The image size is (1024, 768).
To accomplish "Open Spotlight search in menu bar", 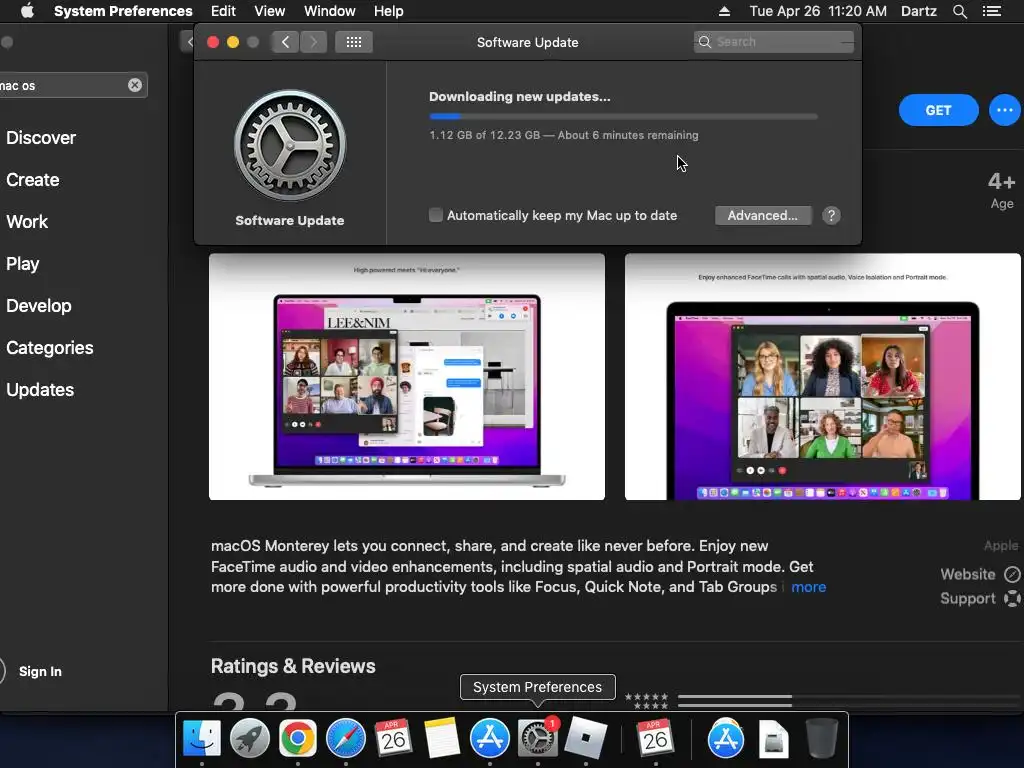I will click(959, 11).
